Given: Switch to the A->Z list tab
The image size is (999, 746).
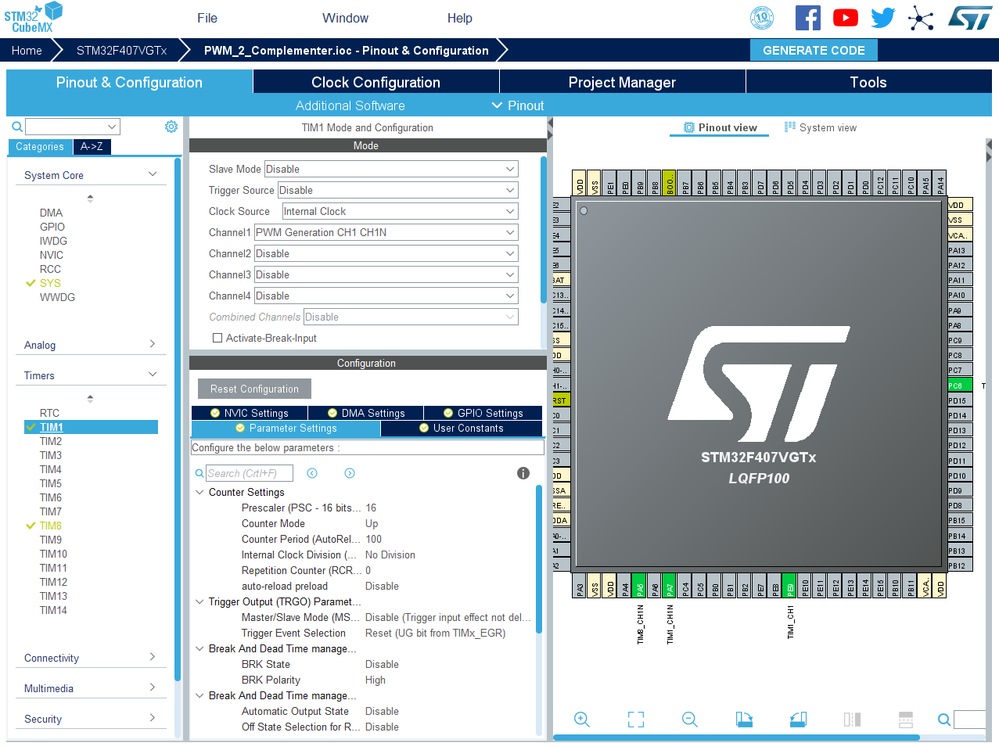Looking at the screenshot, I should click(x=92, y=147).
